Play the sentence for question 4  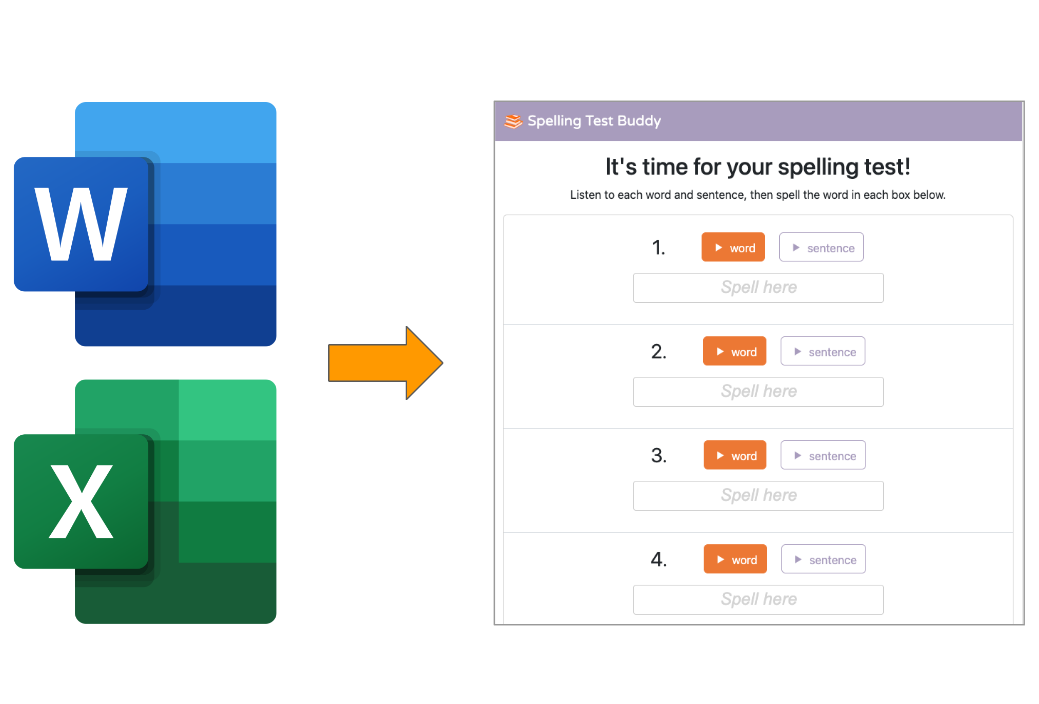822,560
